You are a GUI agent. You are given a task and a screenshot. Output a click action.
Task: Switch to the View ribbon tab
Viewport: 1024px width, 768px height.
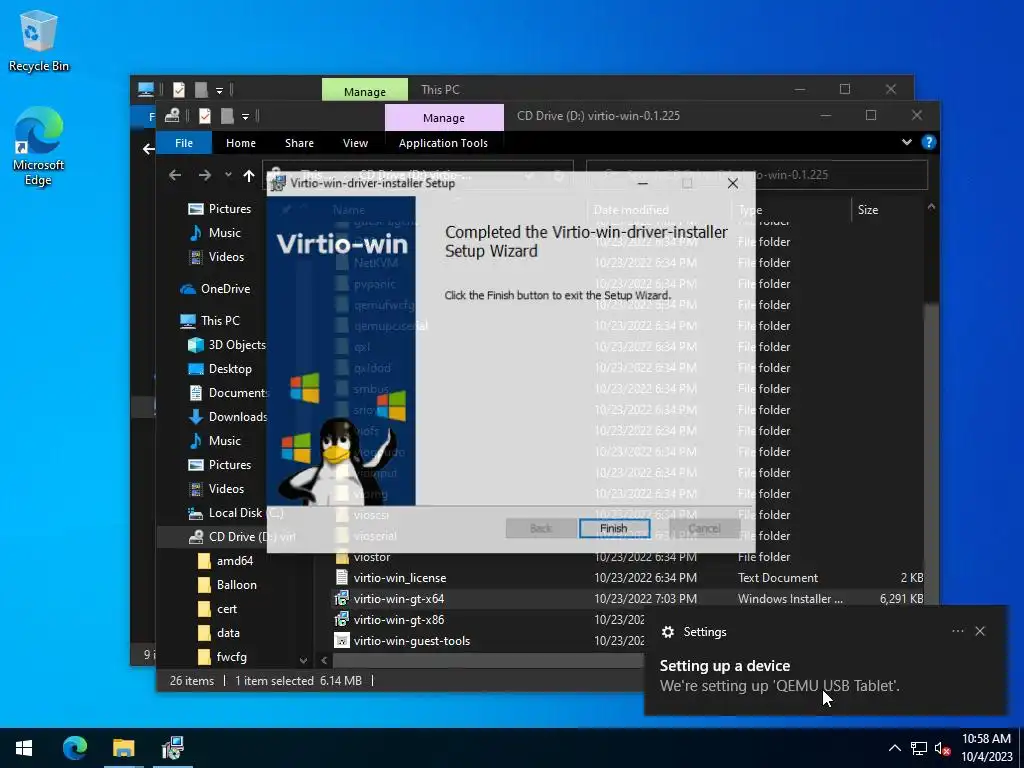pyautogui.click(x=355, y=143)
